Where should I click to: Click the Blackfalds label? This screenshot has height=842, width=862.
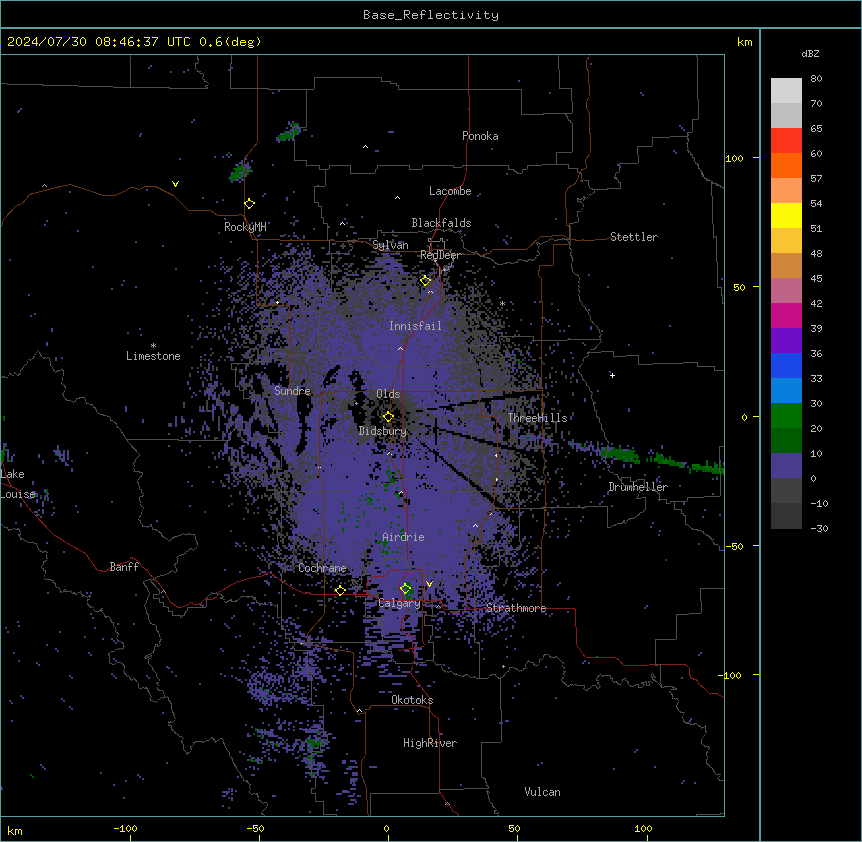(441, 223)
